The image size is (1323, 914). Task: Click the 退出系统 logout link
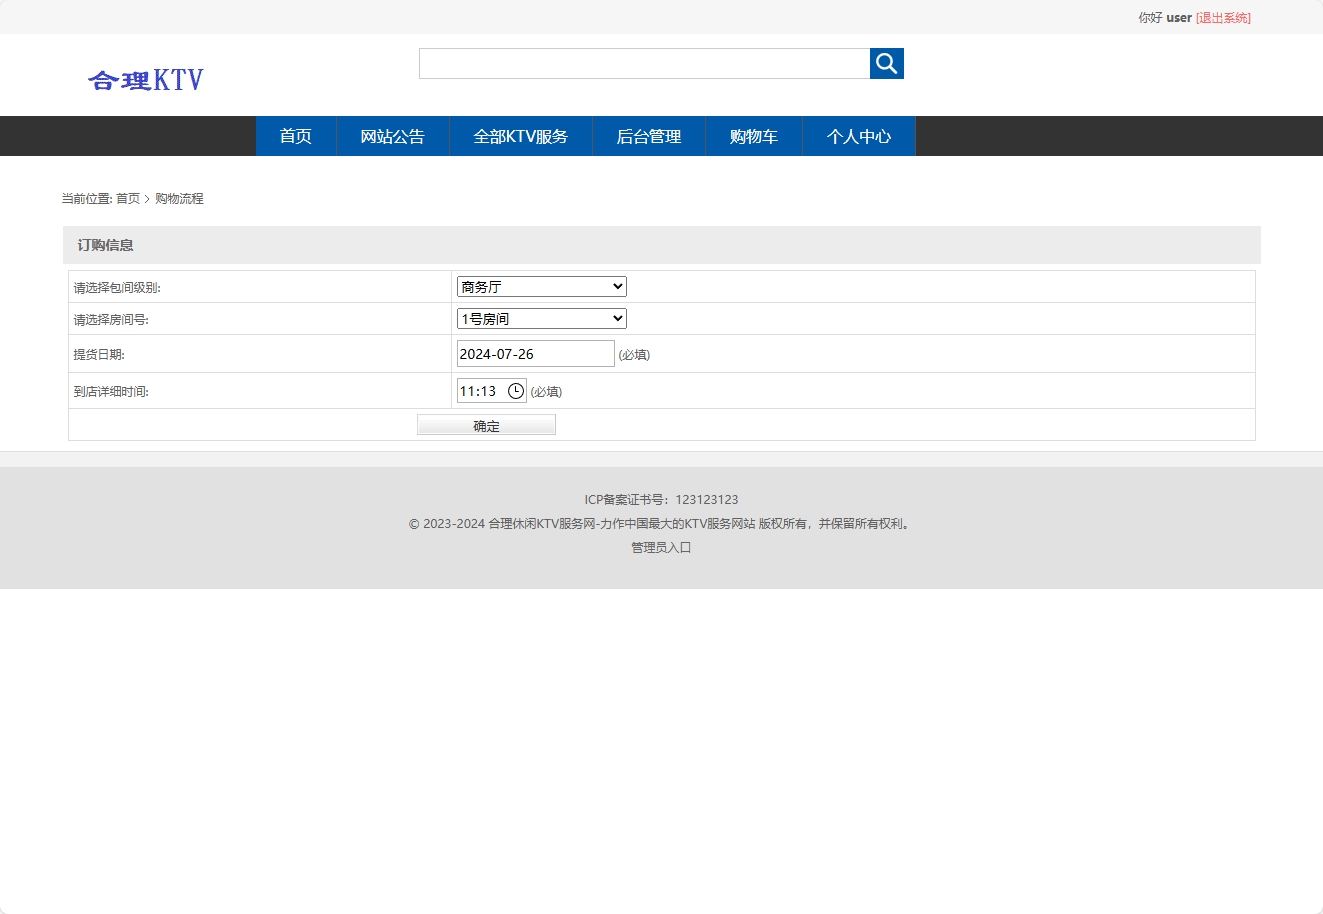tap(1223, 17)
